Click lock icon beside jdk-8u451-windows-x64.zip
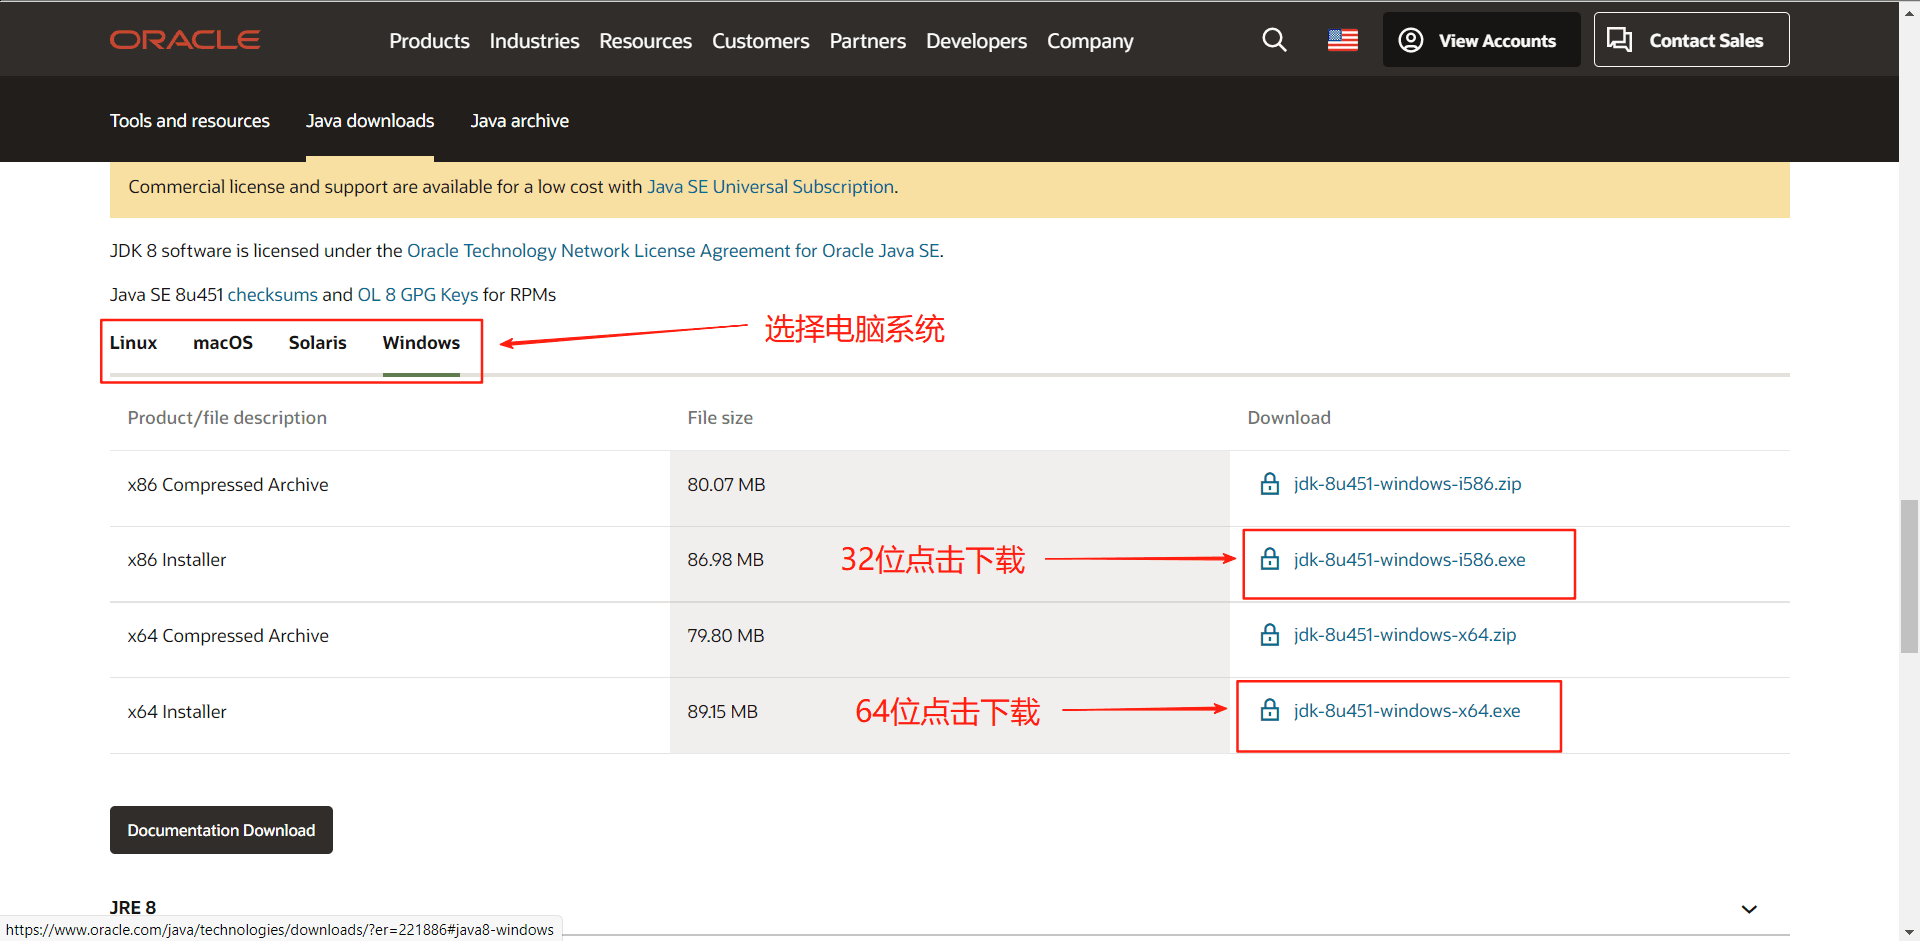This screenshot has height=941, width=1920. pos(1270,635)
